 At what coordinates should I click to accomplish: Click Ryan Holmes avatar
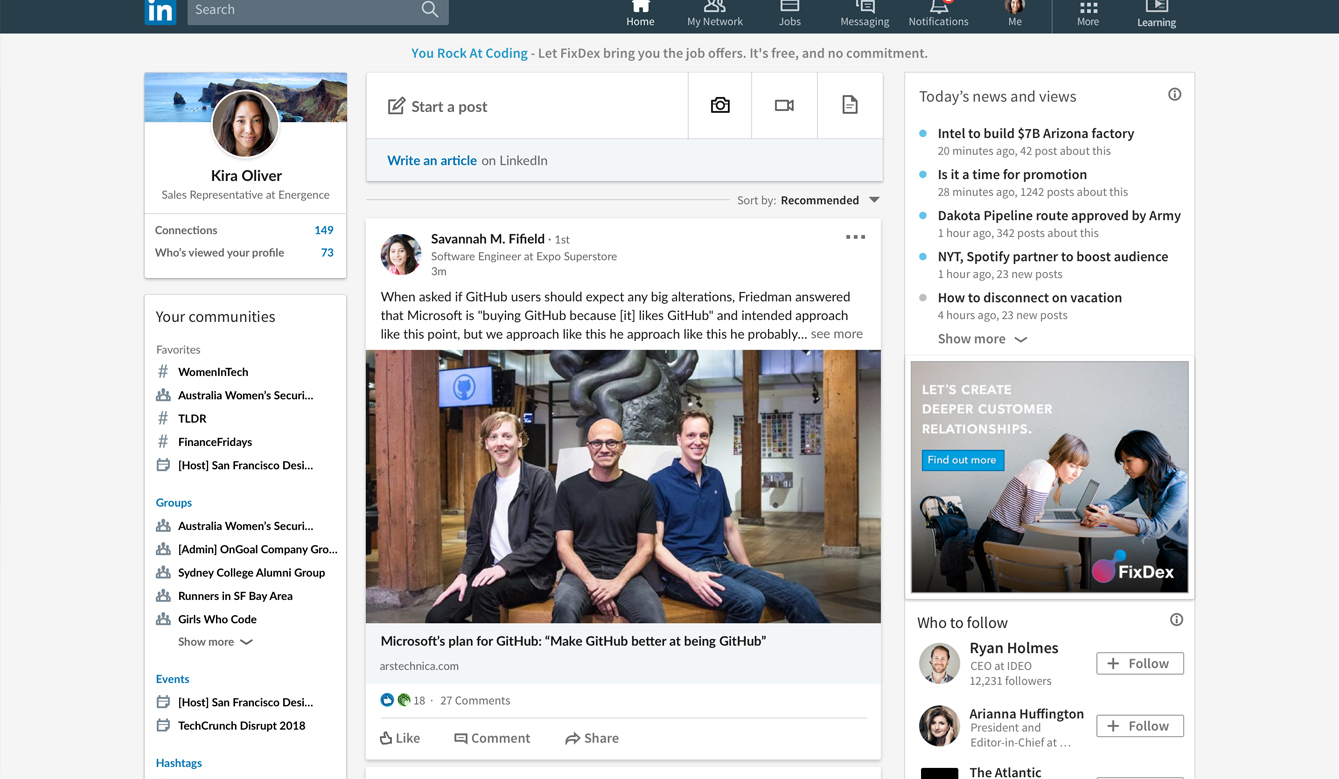[940, 663]
